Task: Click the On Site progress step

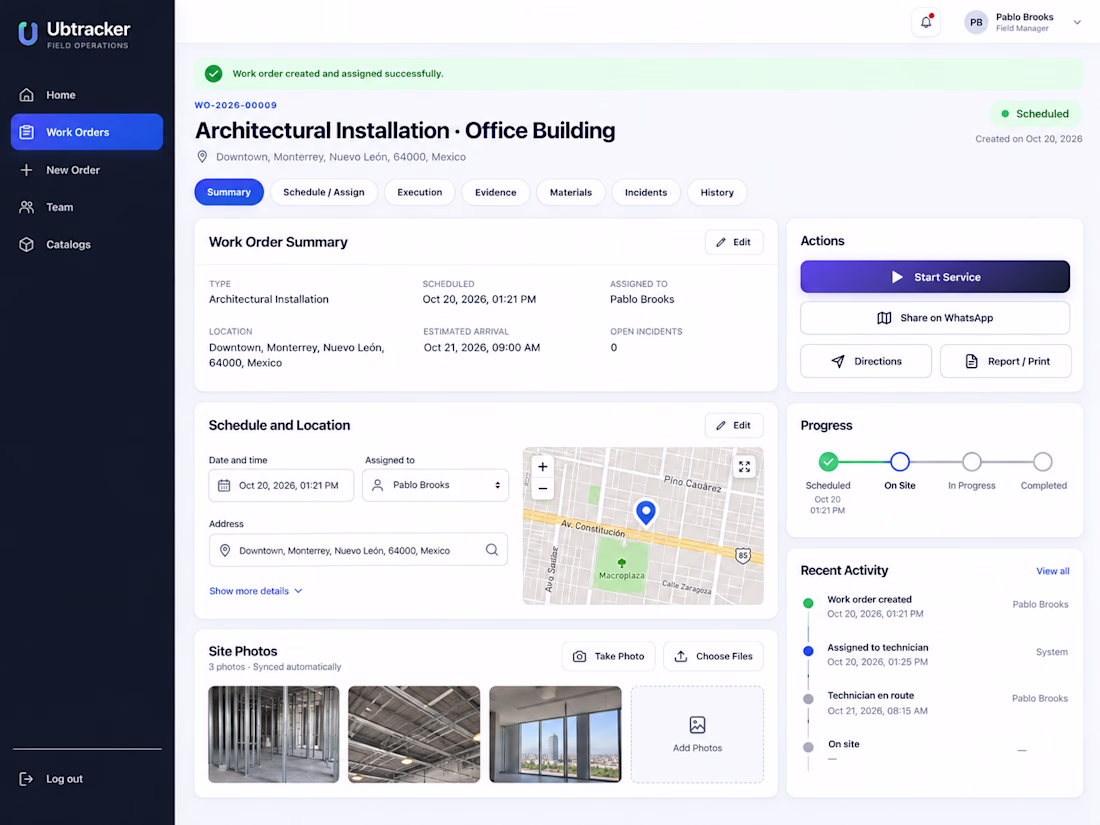Action: point(900,462)
